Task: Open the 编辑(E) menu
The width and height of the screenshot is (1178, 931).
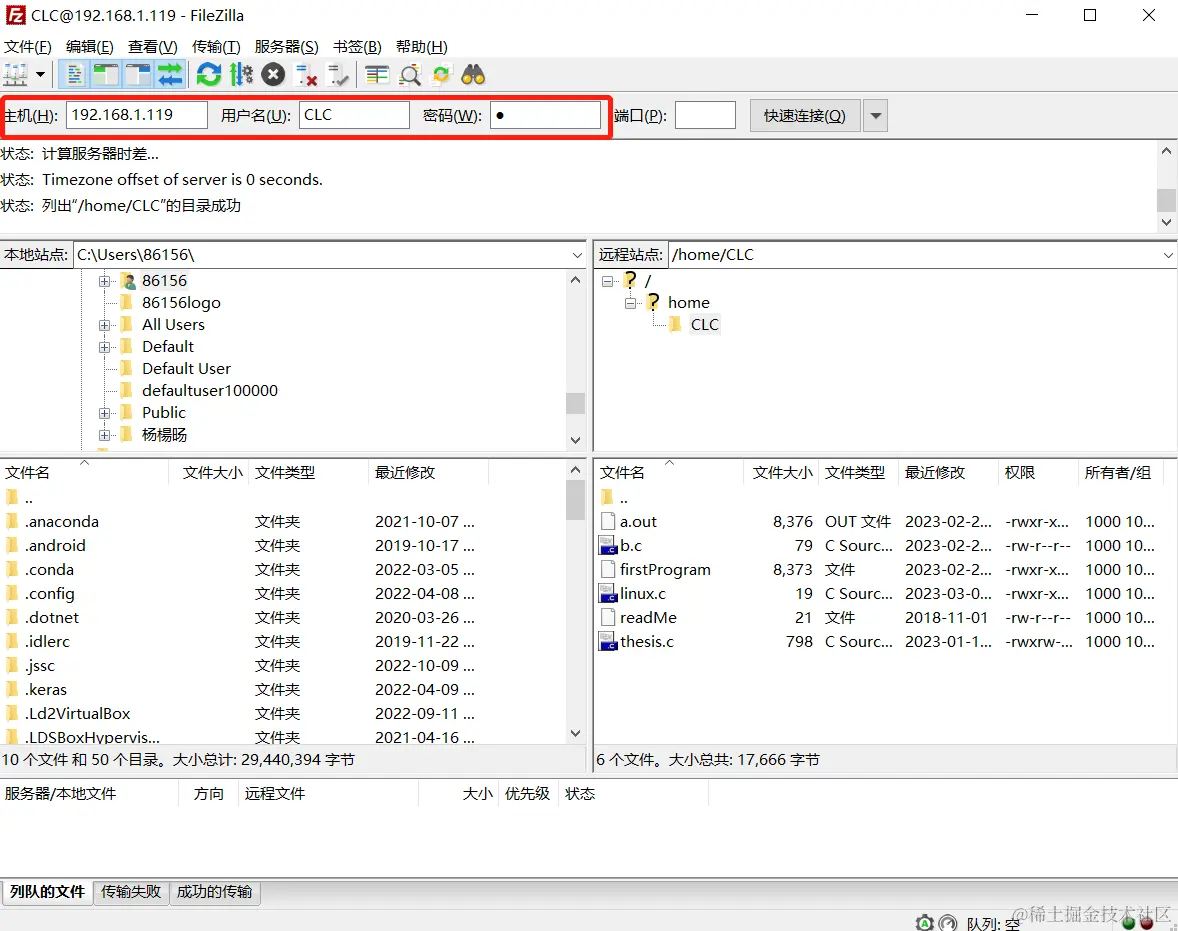Action: click(89, 47)
